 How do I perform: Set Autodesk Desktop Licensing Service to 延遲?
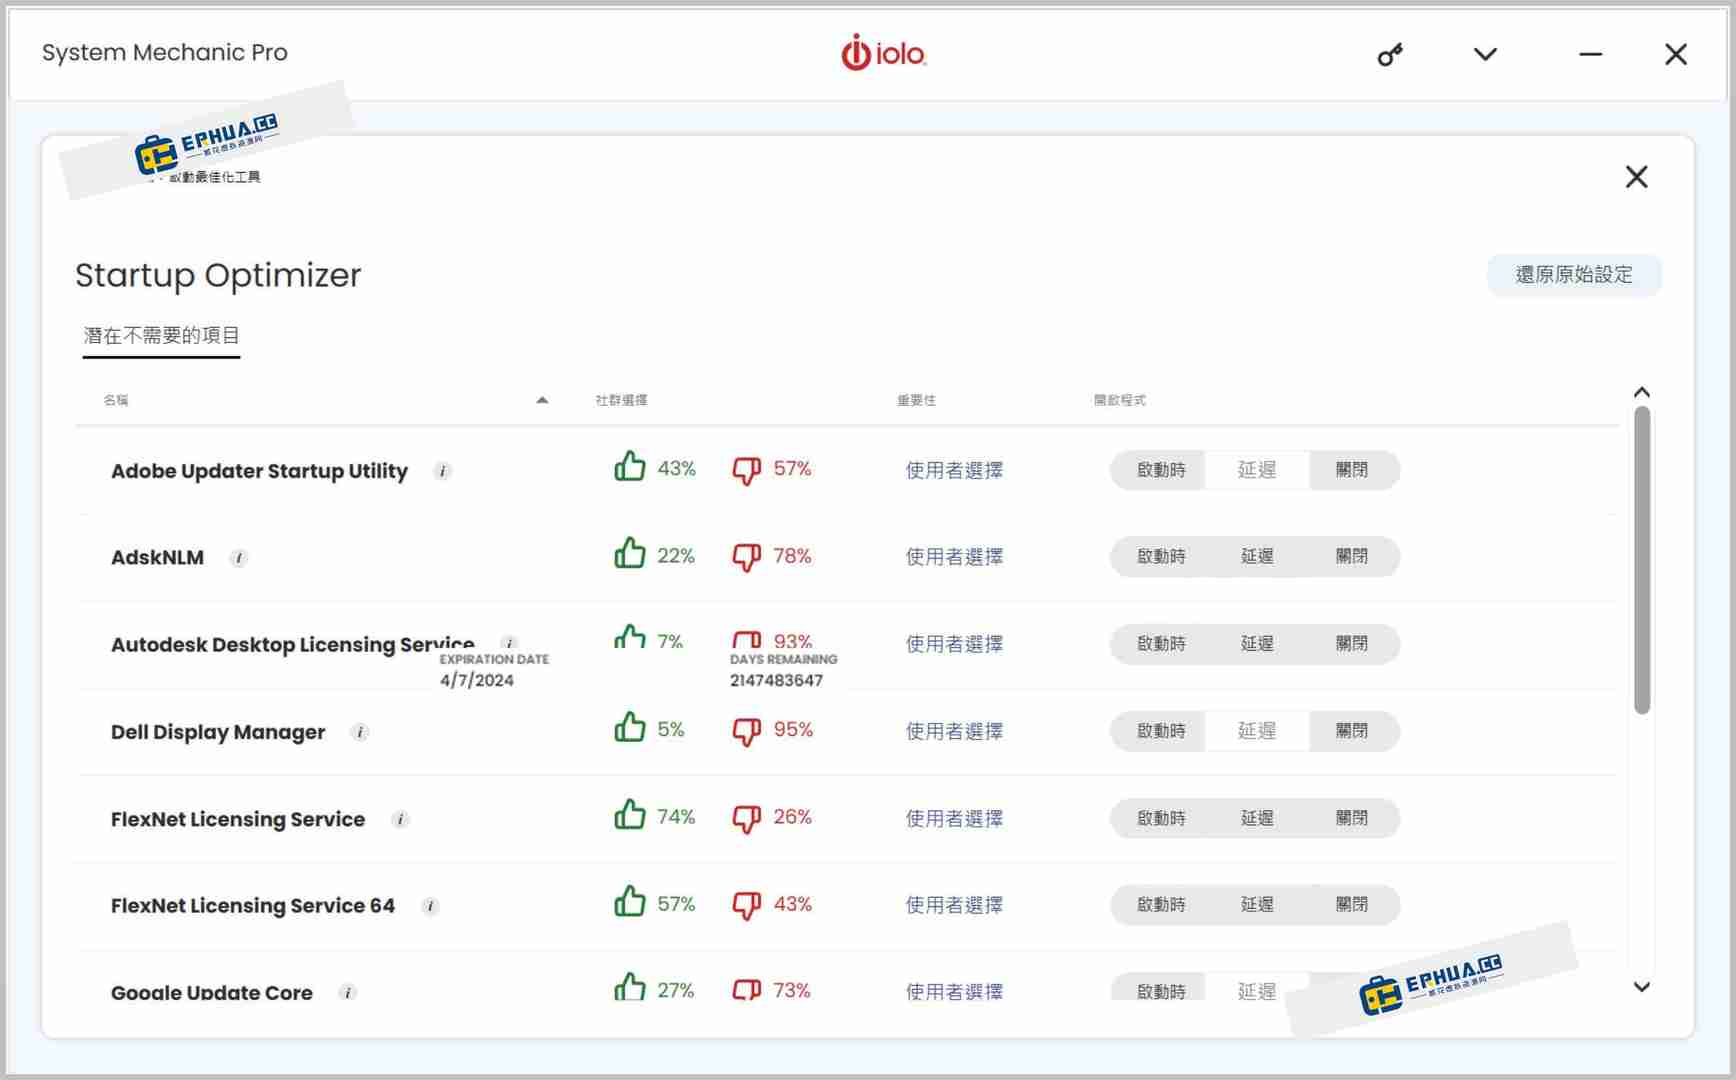click(1257, 644)
